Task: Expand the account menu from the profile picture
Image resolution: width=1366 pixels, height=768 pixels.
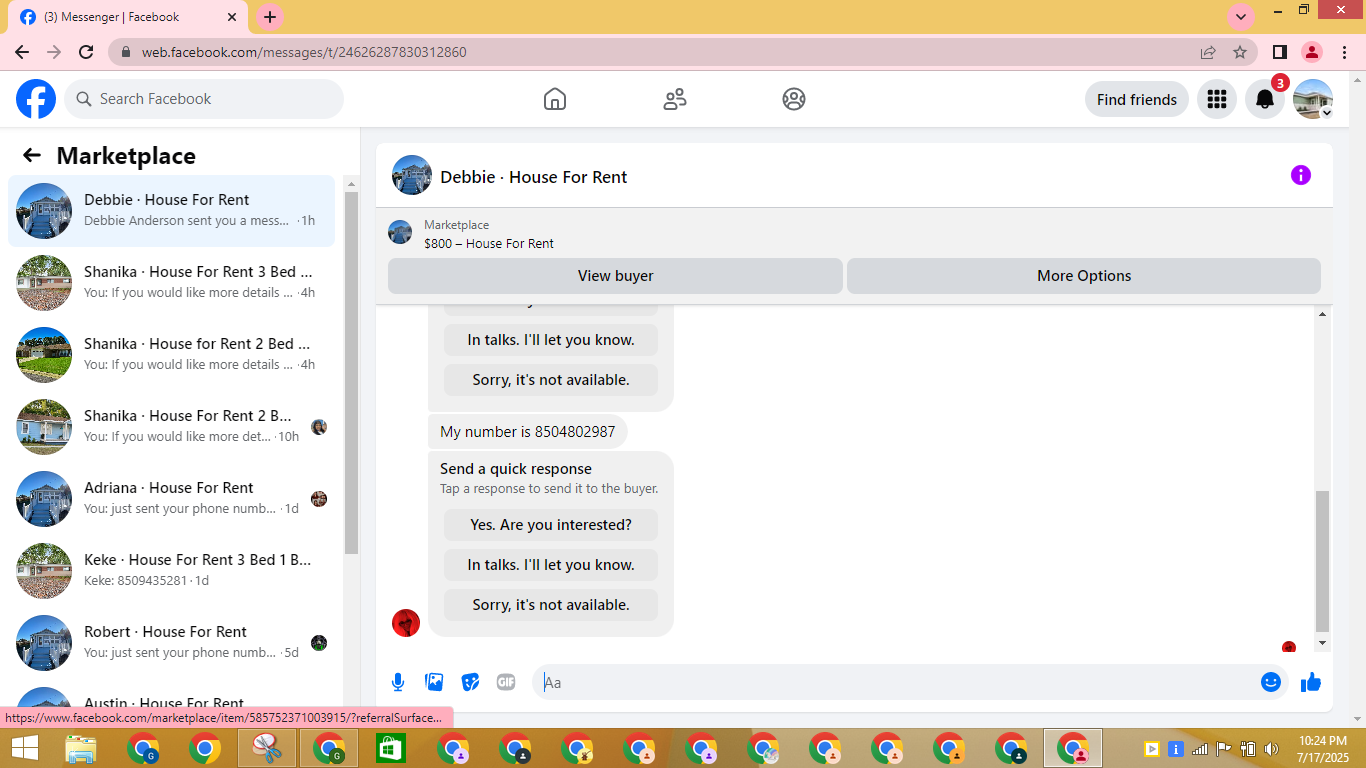Action: 1313,99
